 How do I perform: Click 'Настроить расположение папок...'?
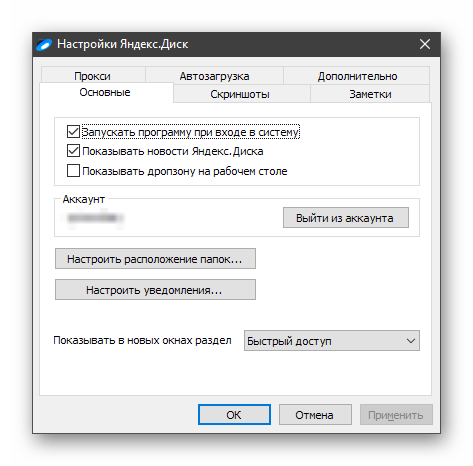pyautogui.click(x=155, y=259)
